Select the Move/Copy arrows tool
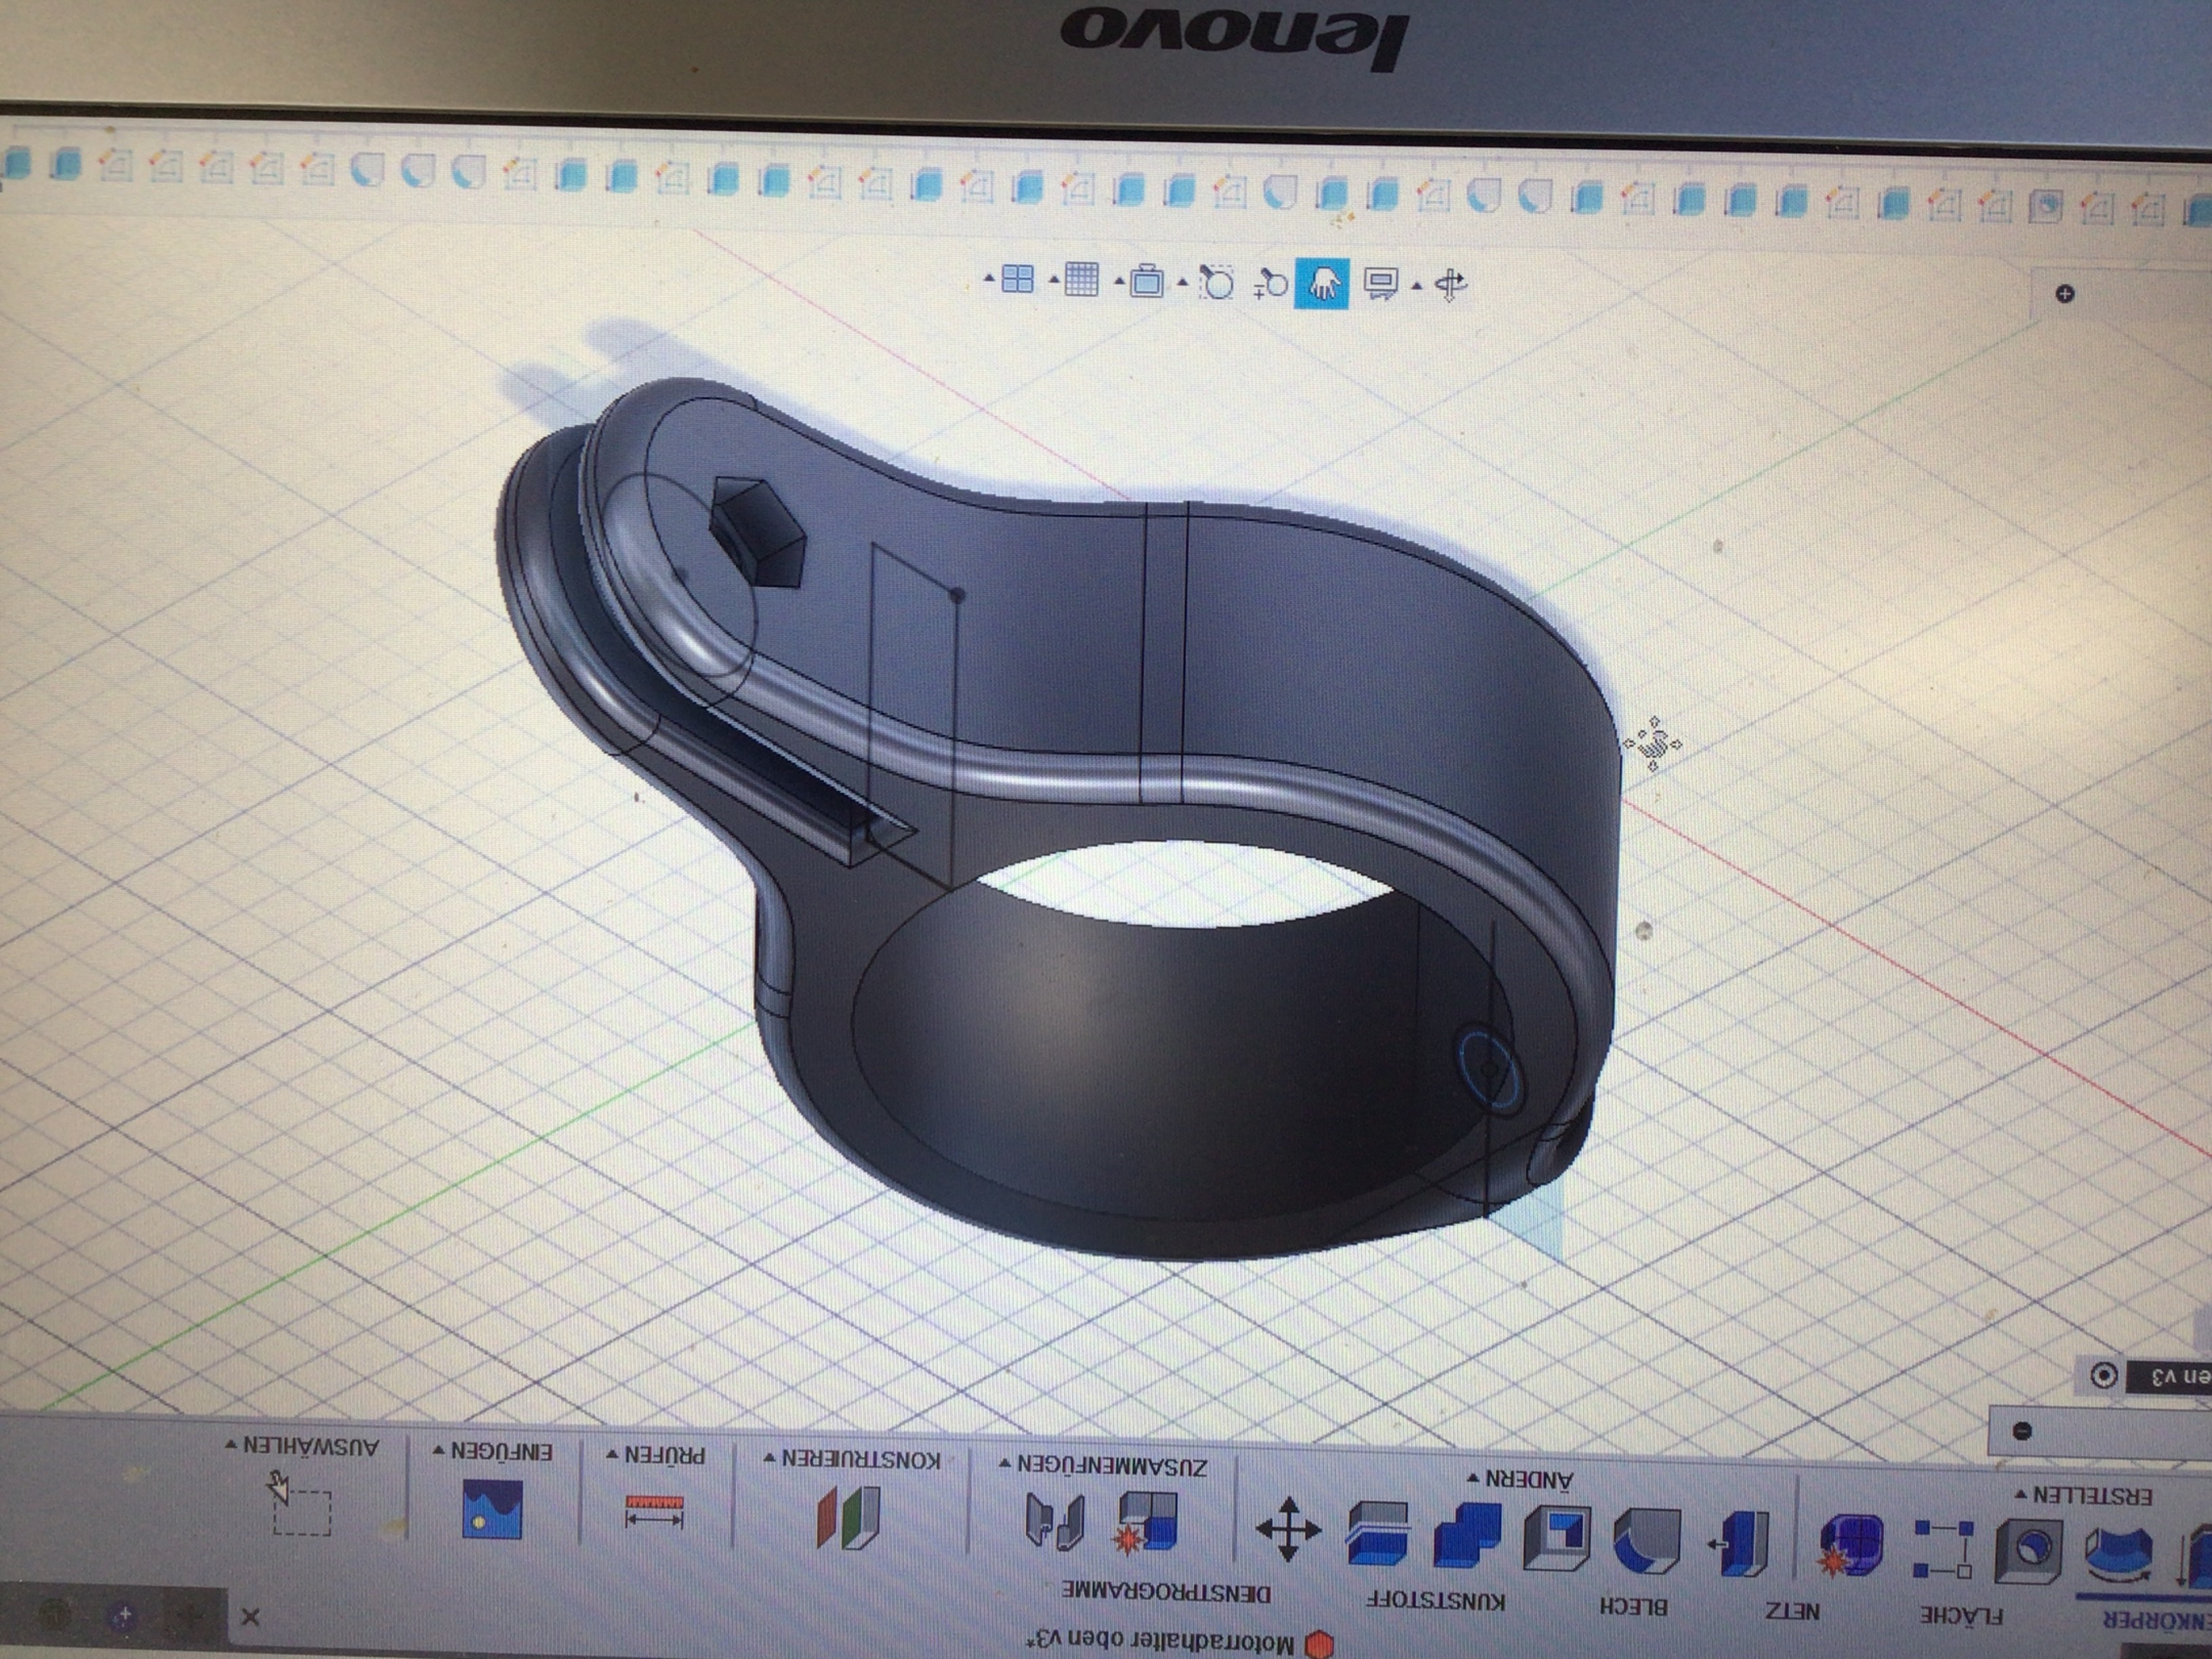Image resolution: width=2212 pixels, height=1659 pixels. click(1288, 1529)
